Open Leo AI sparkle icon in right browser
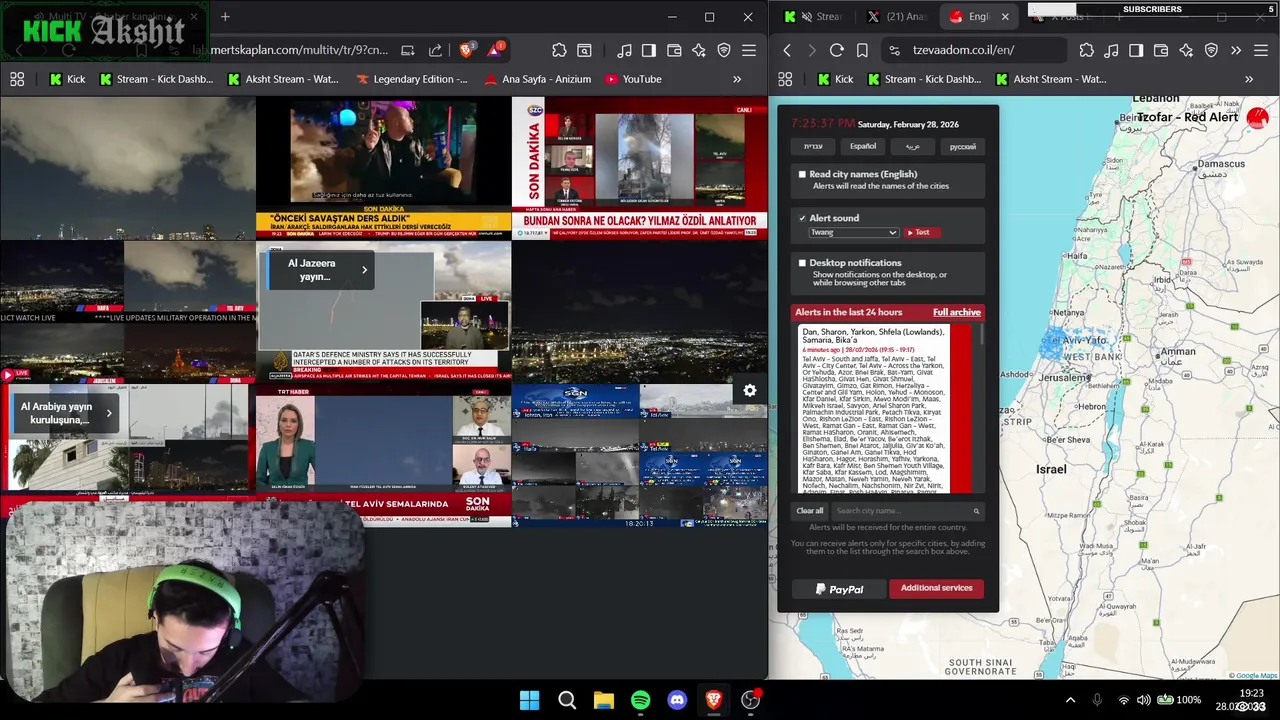Viewport: 1280px width, 720px height. coord(1186,50)
